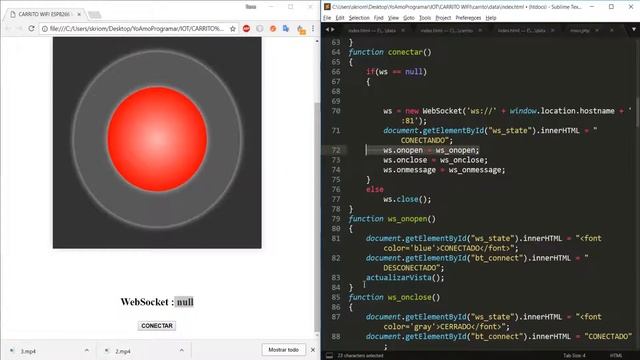Change the HTML syntax in status bar
The image size is (640, 360).
[616, 356]
